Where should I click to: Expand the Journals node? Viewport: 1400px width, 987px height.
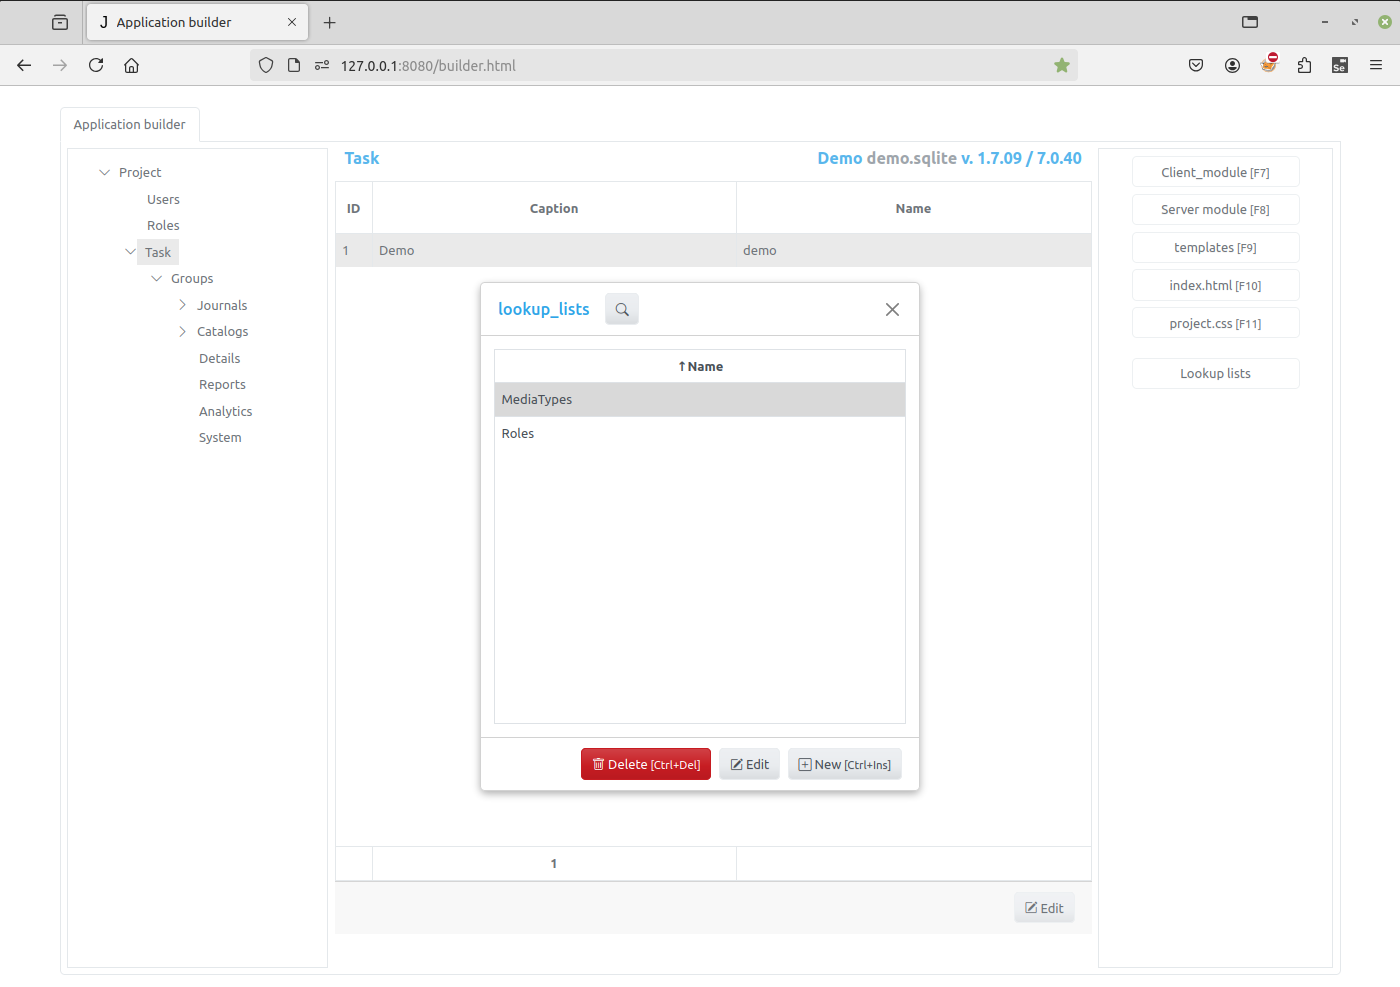coord(182,305)
